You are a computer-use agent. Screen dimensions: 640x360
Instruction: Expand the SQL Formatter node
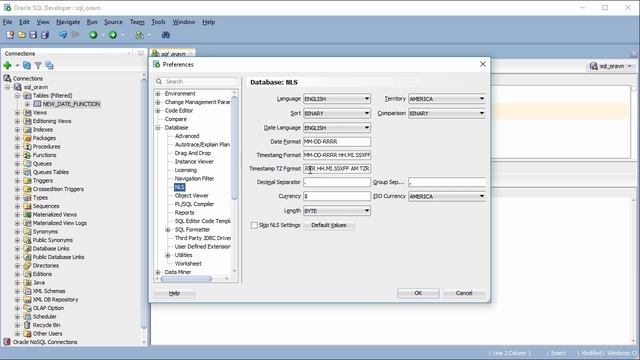[x=168, y=230]
